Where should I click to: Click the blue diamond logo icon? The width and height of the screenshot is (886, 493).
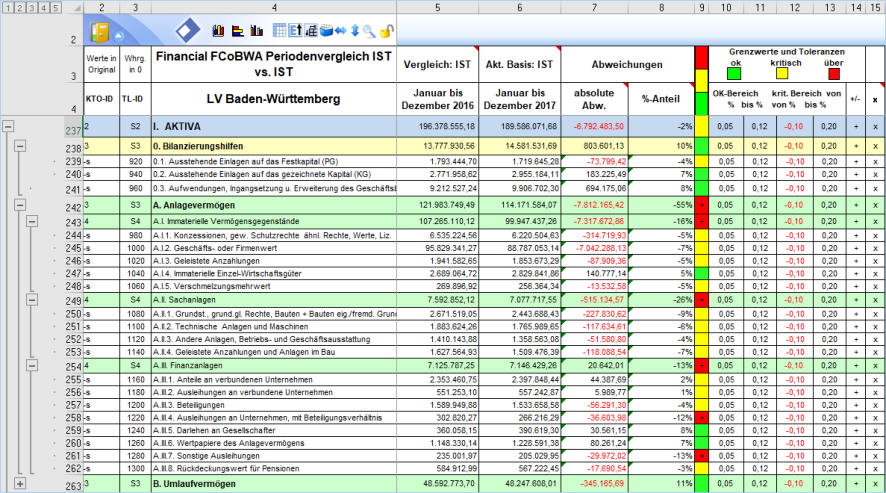coord(188,31)
